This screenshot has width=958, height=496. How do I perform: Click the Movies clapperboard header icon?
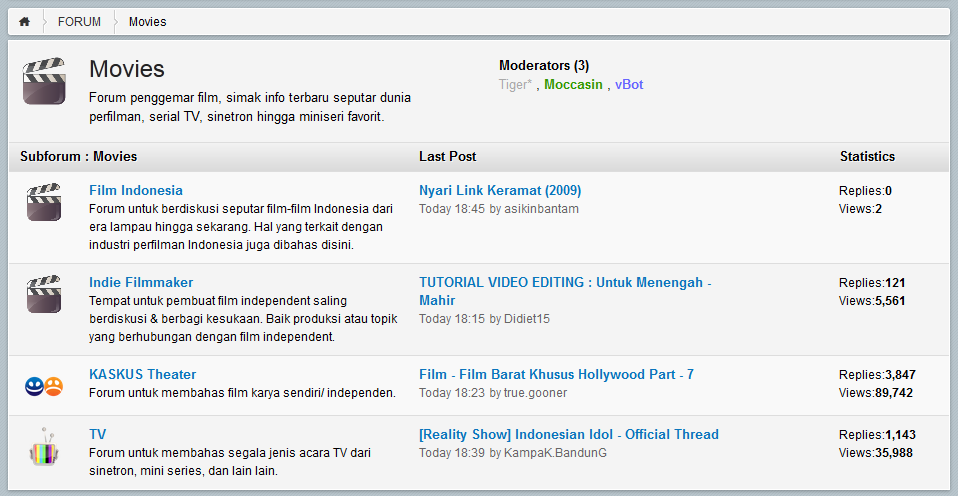coord(44,81)
